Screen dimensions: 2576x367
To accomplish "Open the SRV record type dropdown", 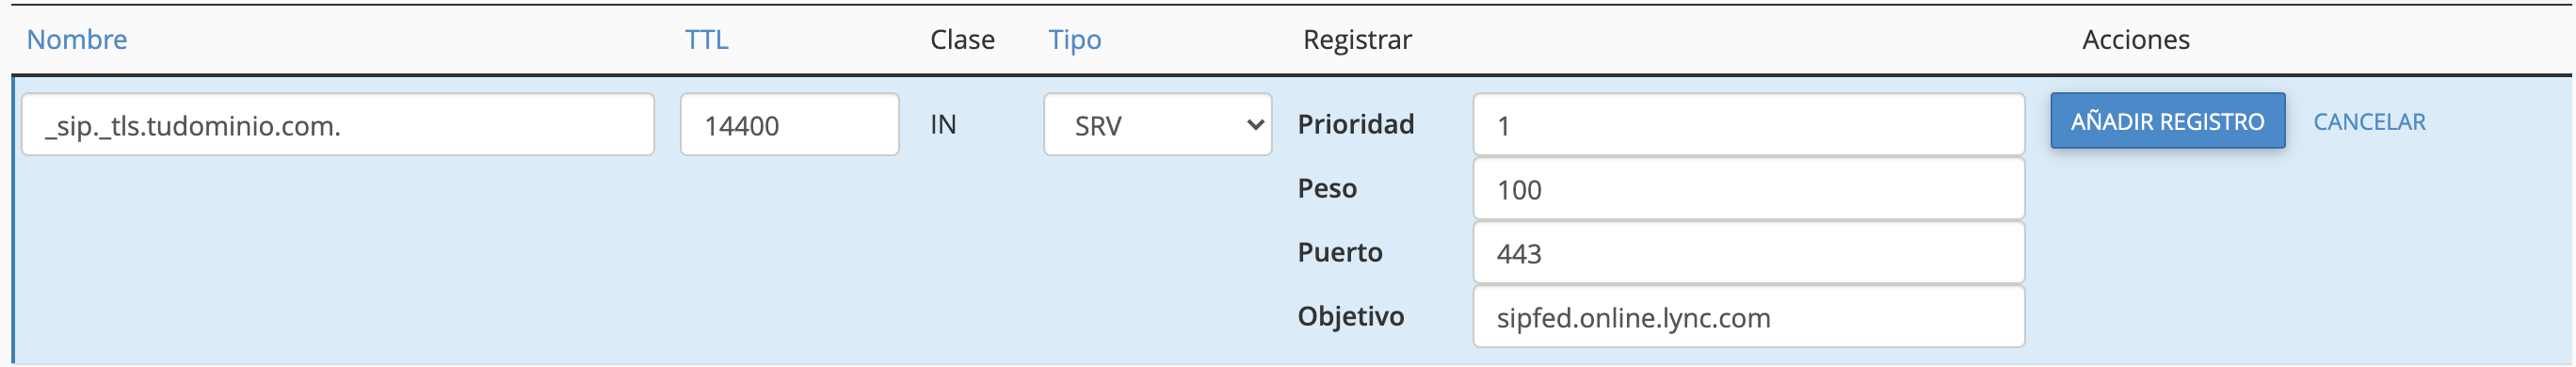I will pos(1157,125).
